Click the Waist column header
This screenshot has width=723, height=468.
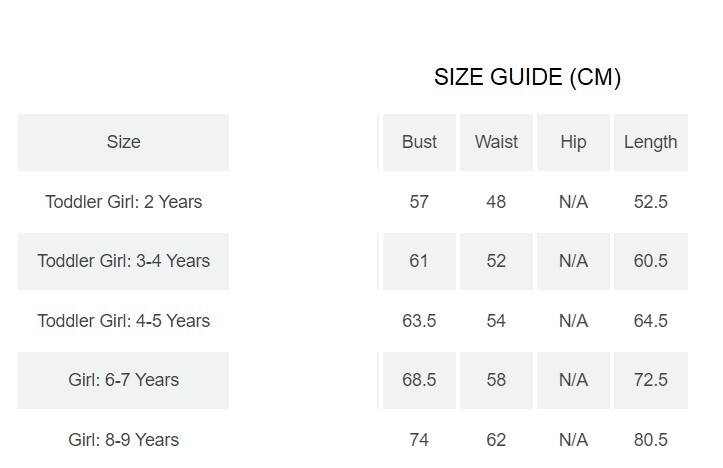[496, 142]
